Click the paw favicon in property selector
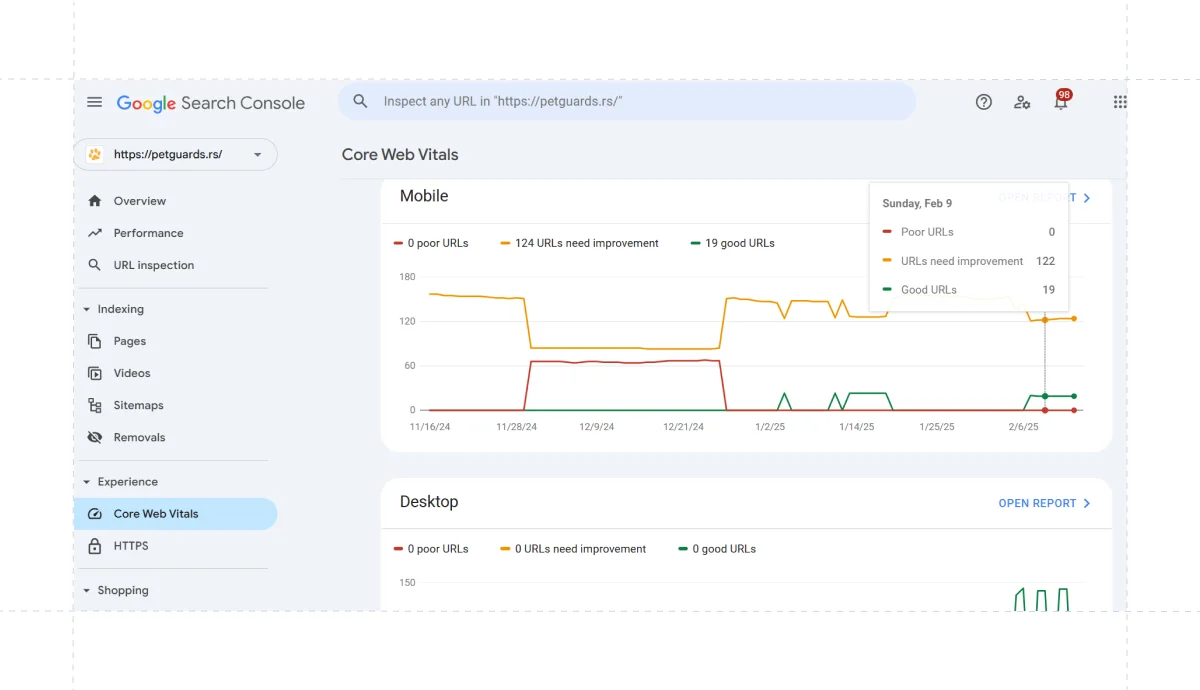 point(95,155)
